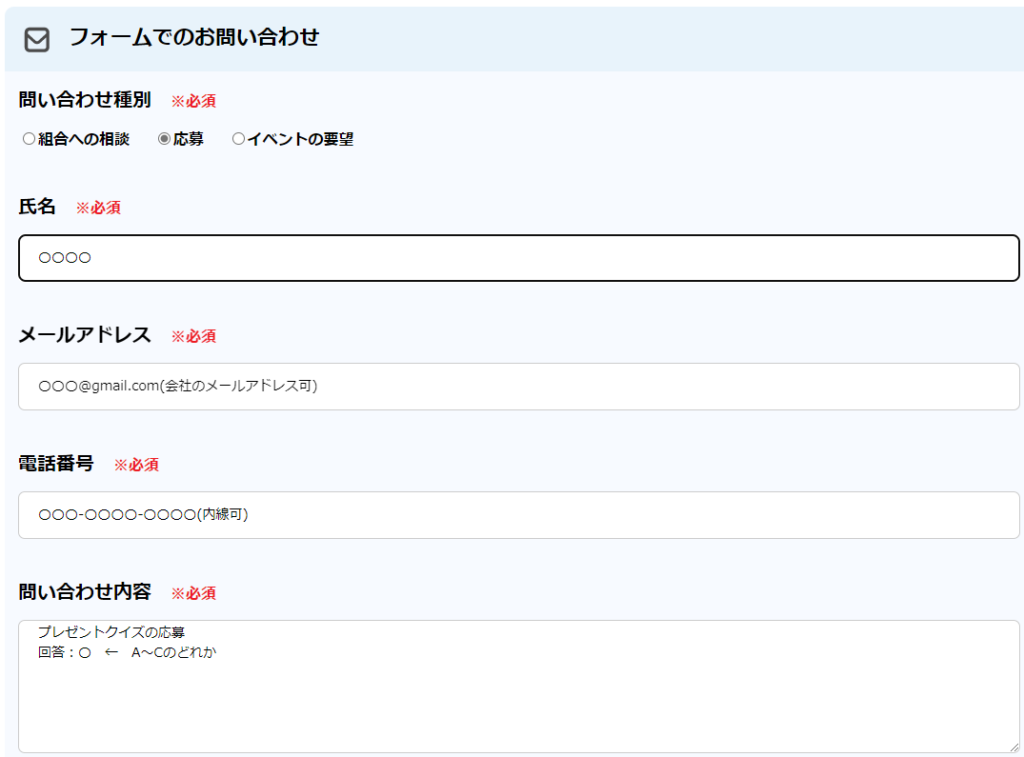Screen dimensions: 1024x757
Task: Select the 組合への相談 radio button
Action: [x=29, y=140]
